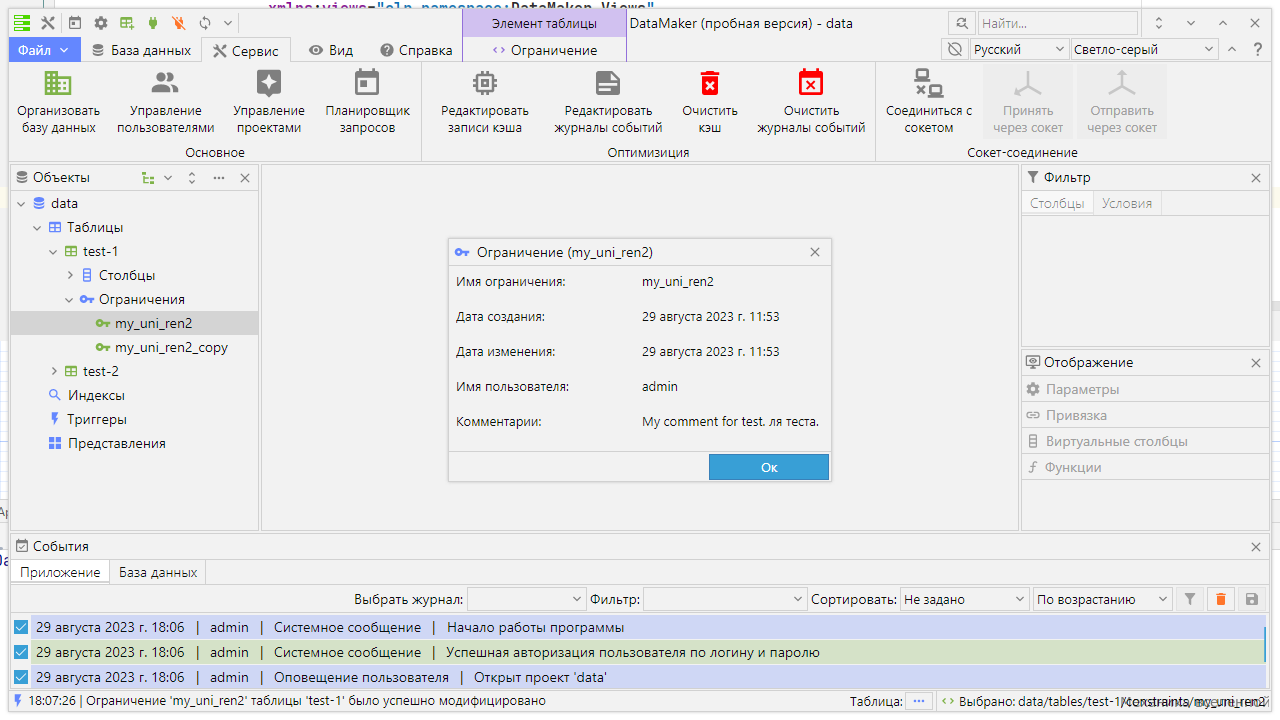Screen dimensions: 1280x720
Task: Click the orange delete icon in События toolbar
Action: tap(1220, 599)
